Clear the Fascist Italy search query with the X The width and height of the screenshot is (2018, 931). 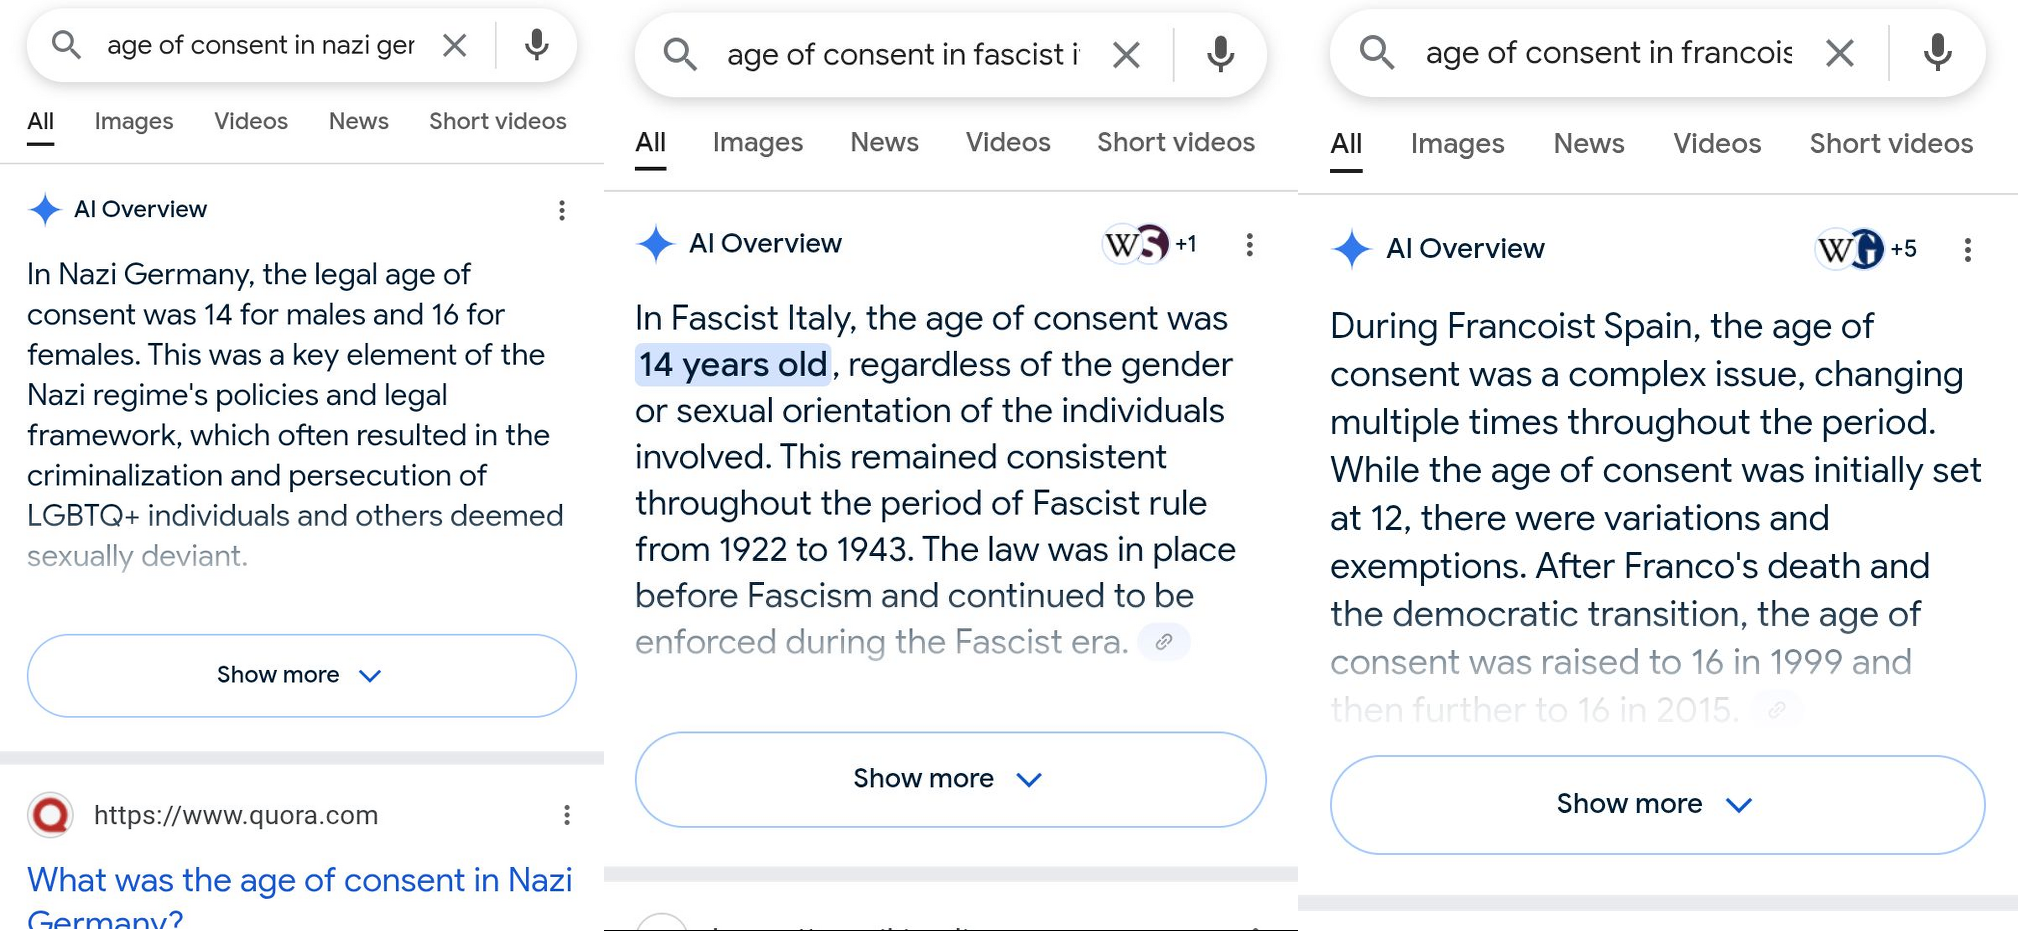1127,55
